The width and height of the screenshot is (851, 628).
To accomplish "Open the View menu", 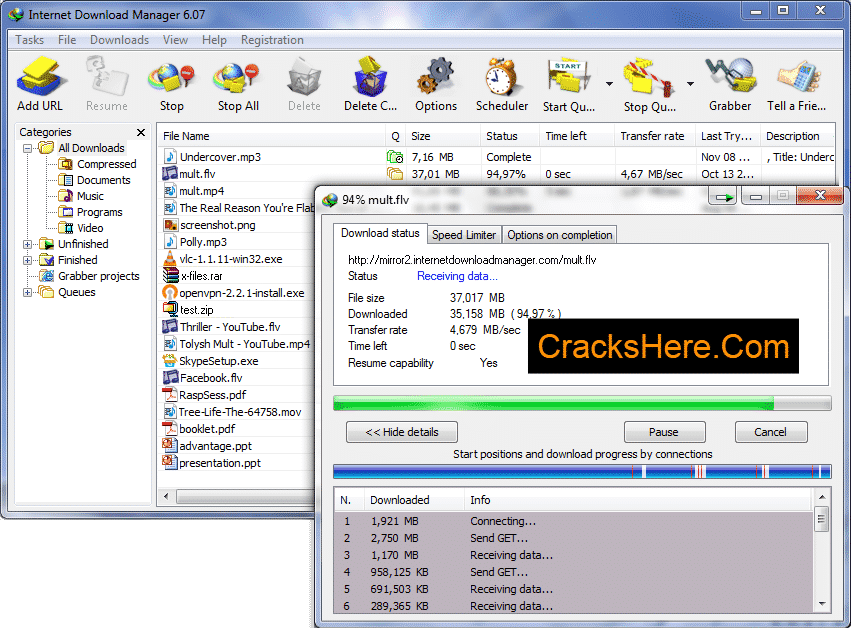I will click(x=175, y=40).
